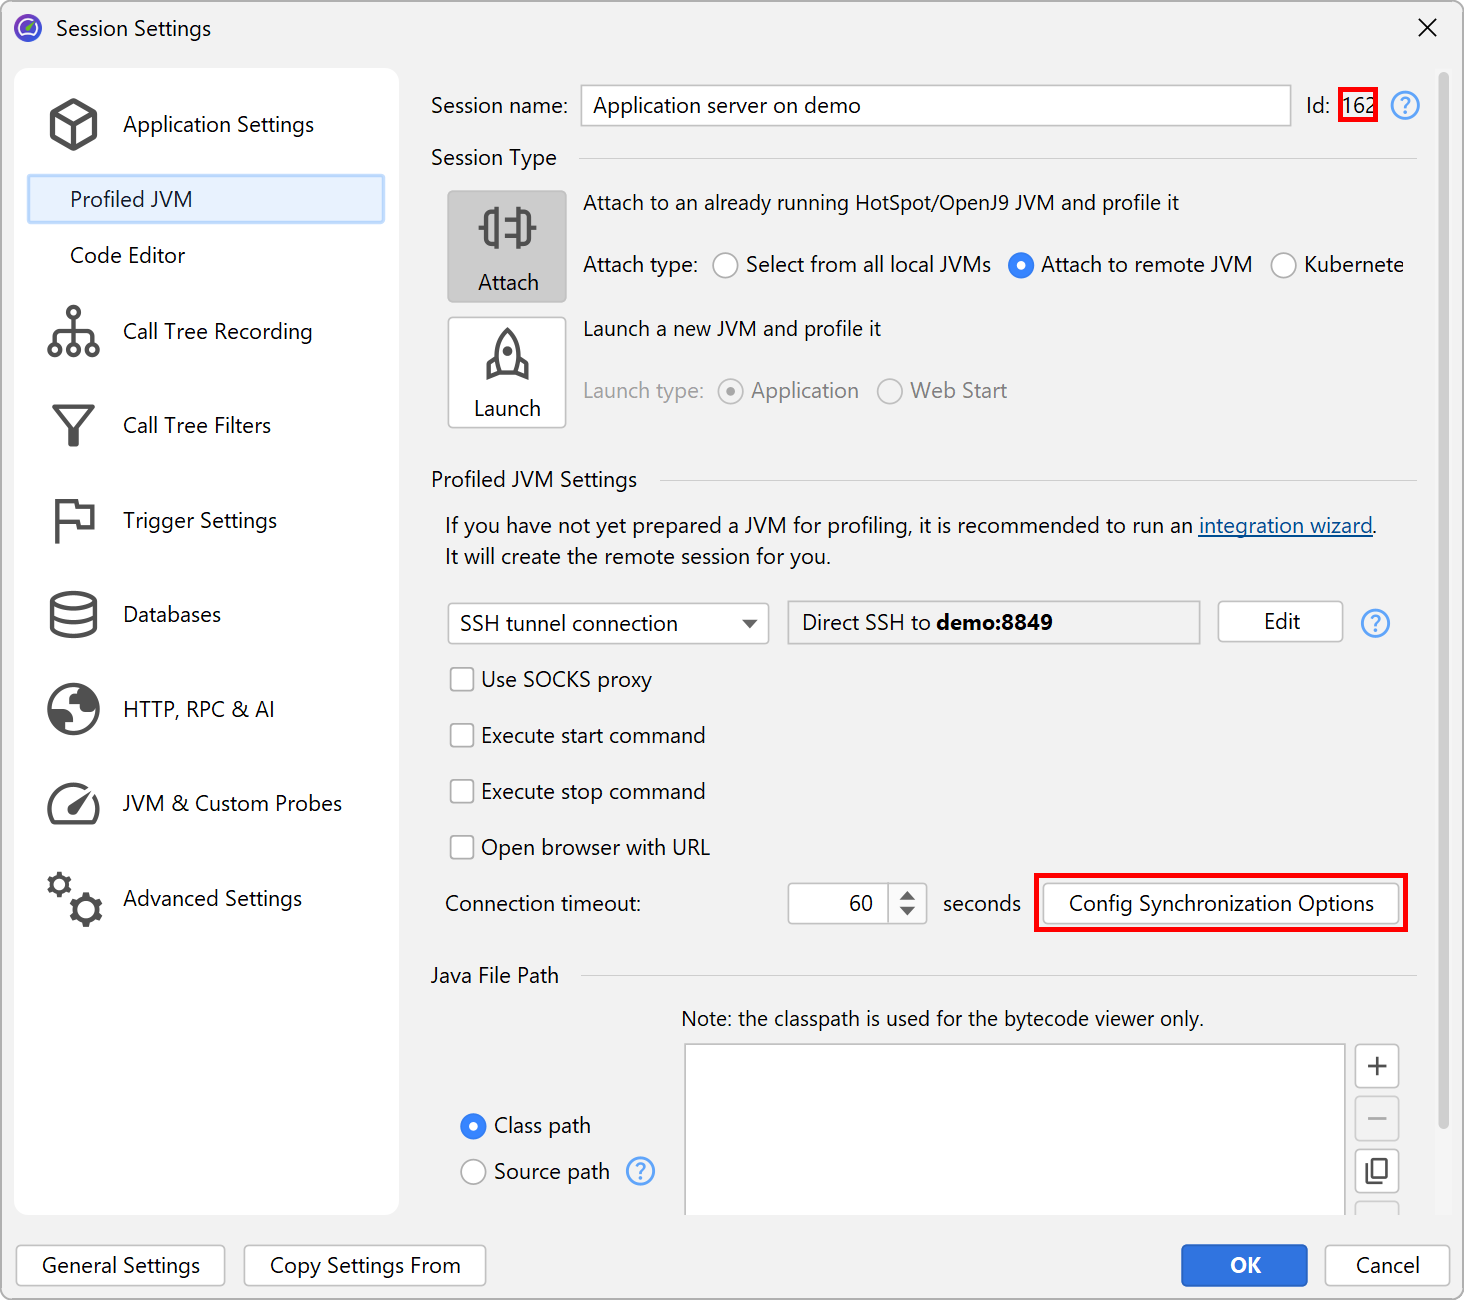
Task: Click the plus icon to add class path
Action: (x=1376, y=1066)
